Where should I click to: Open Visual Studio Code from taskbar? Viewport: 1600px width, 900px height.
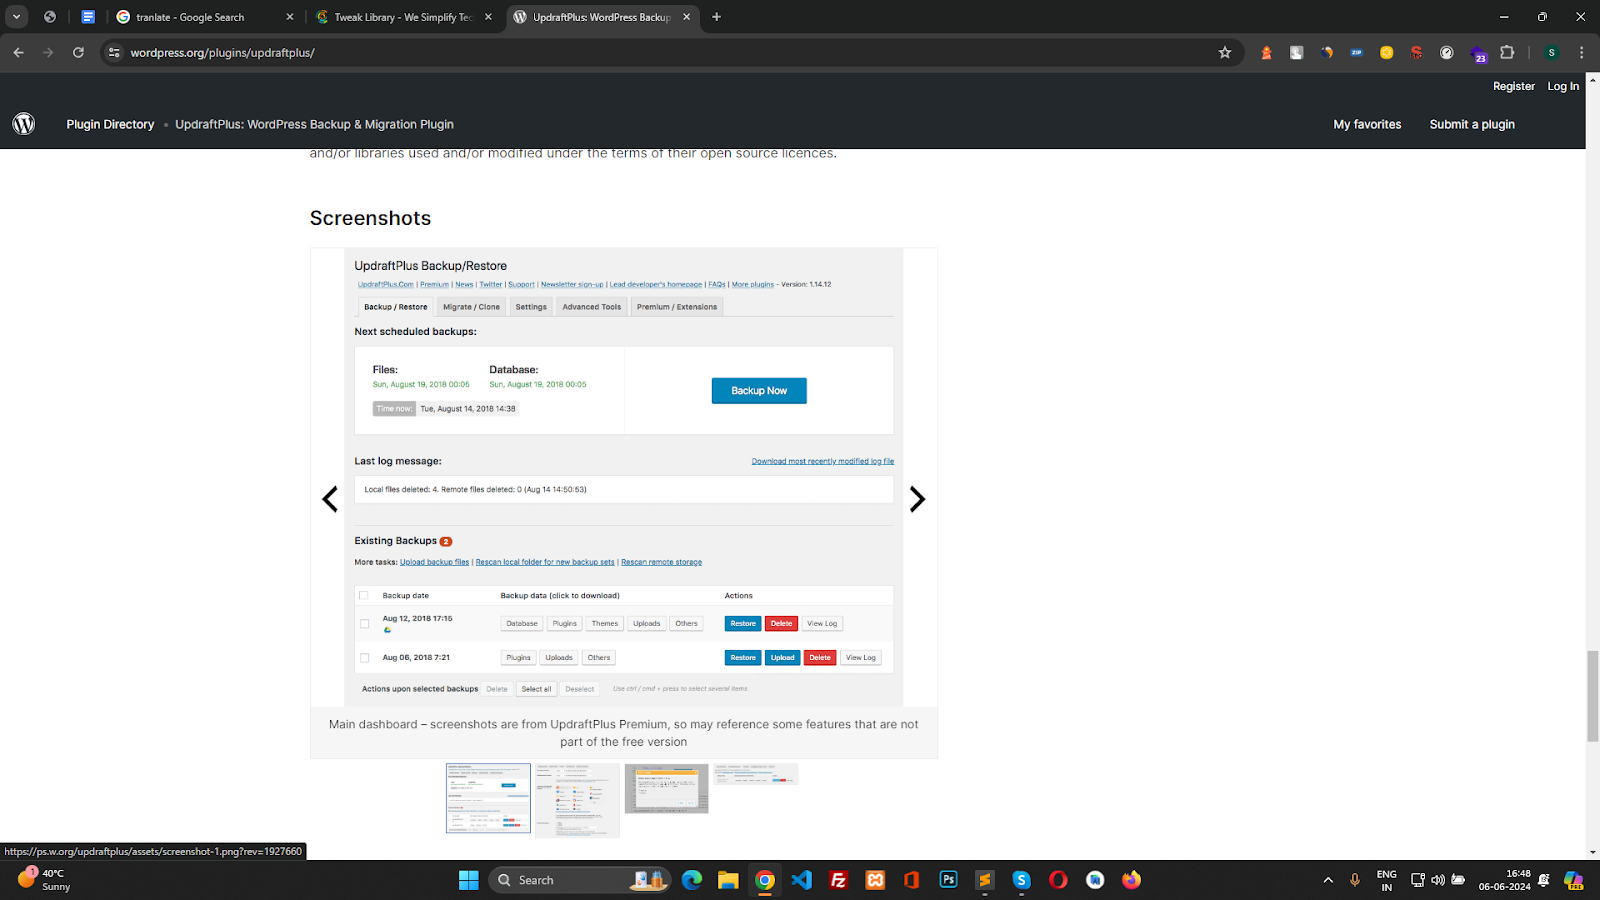click(x=801, y=880)
